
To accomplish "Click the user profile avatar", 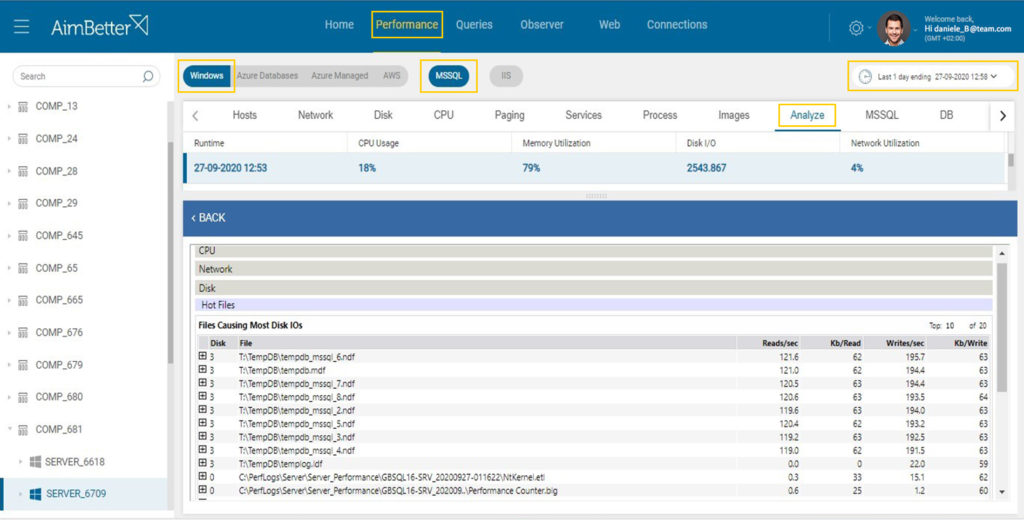I will (x=893, y=28).
